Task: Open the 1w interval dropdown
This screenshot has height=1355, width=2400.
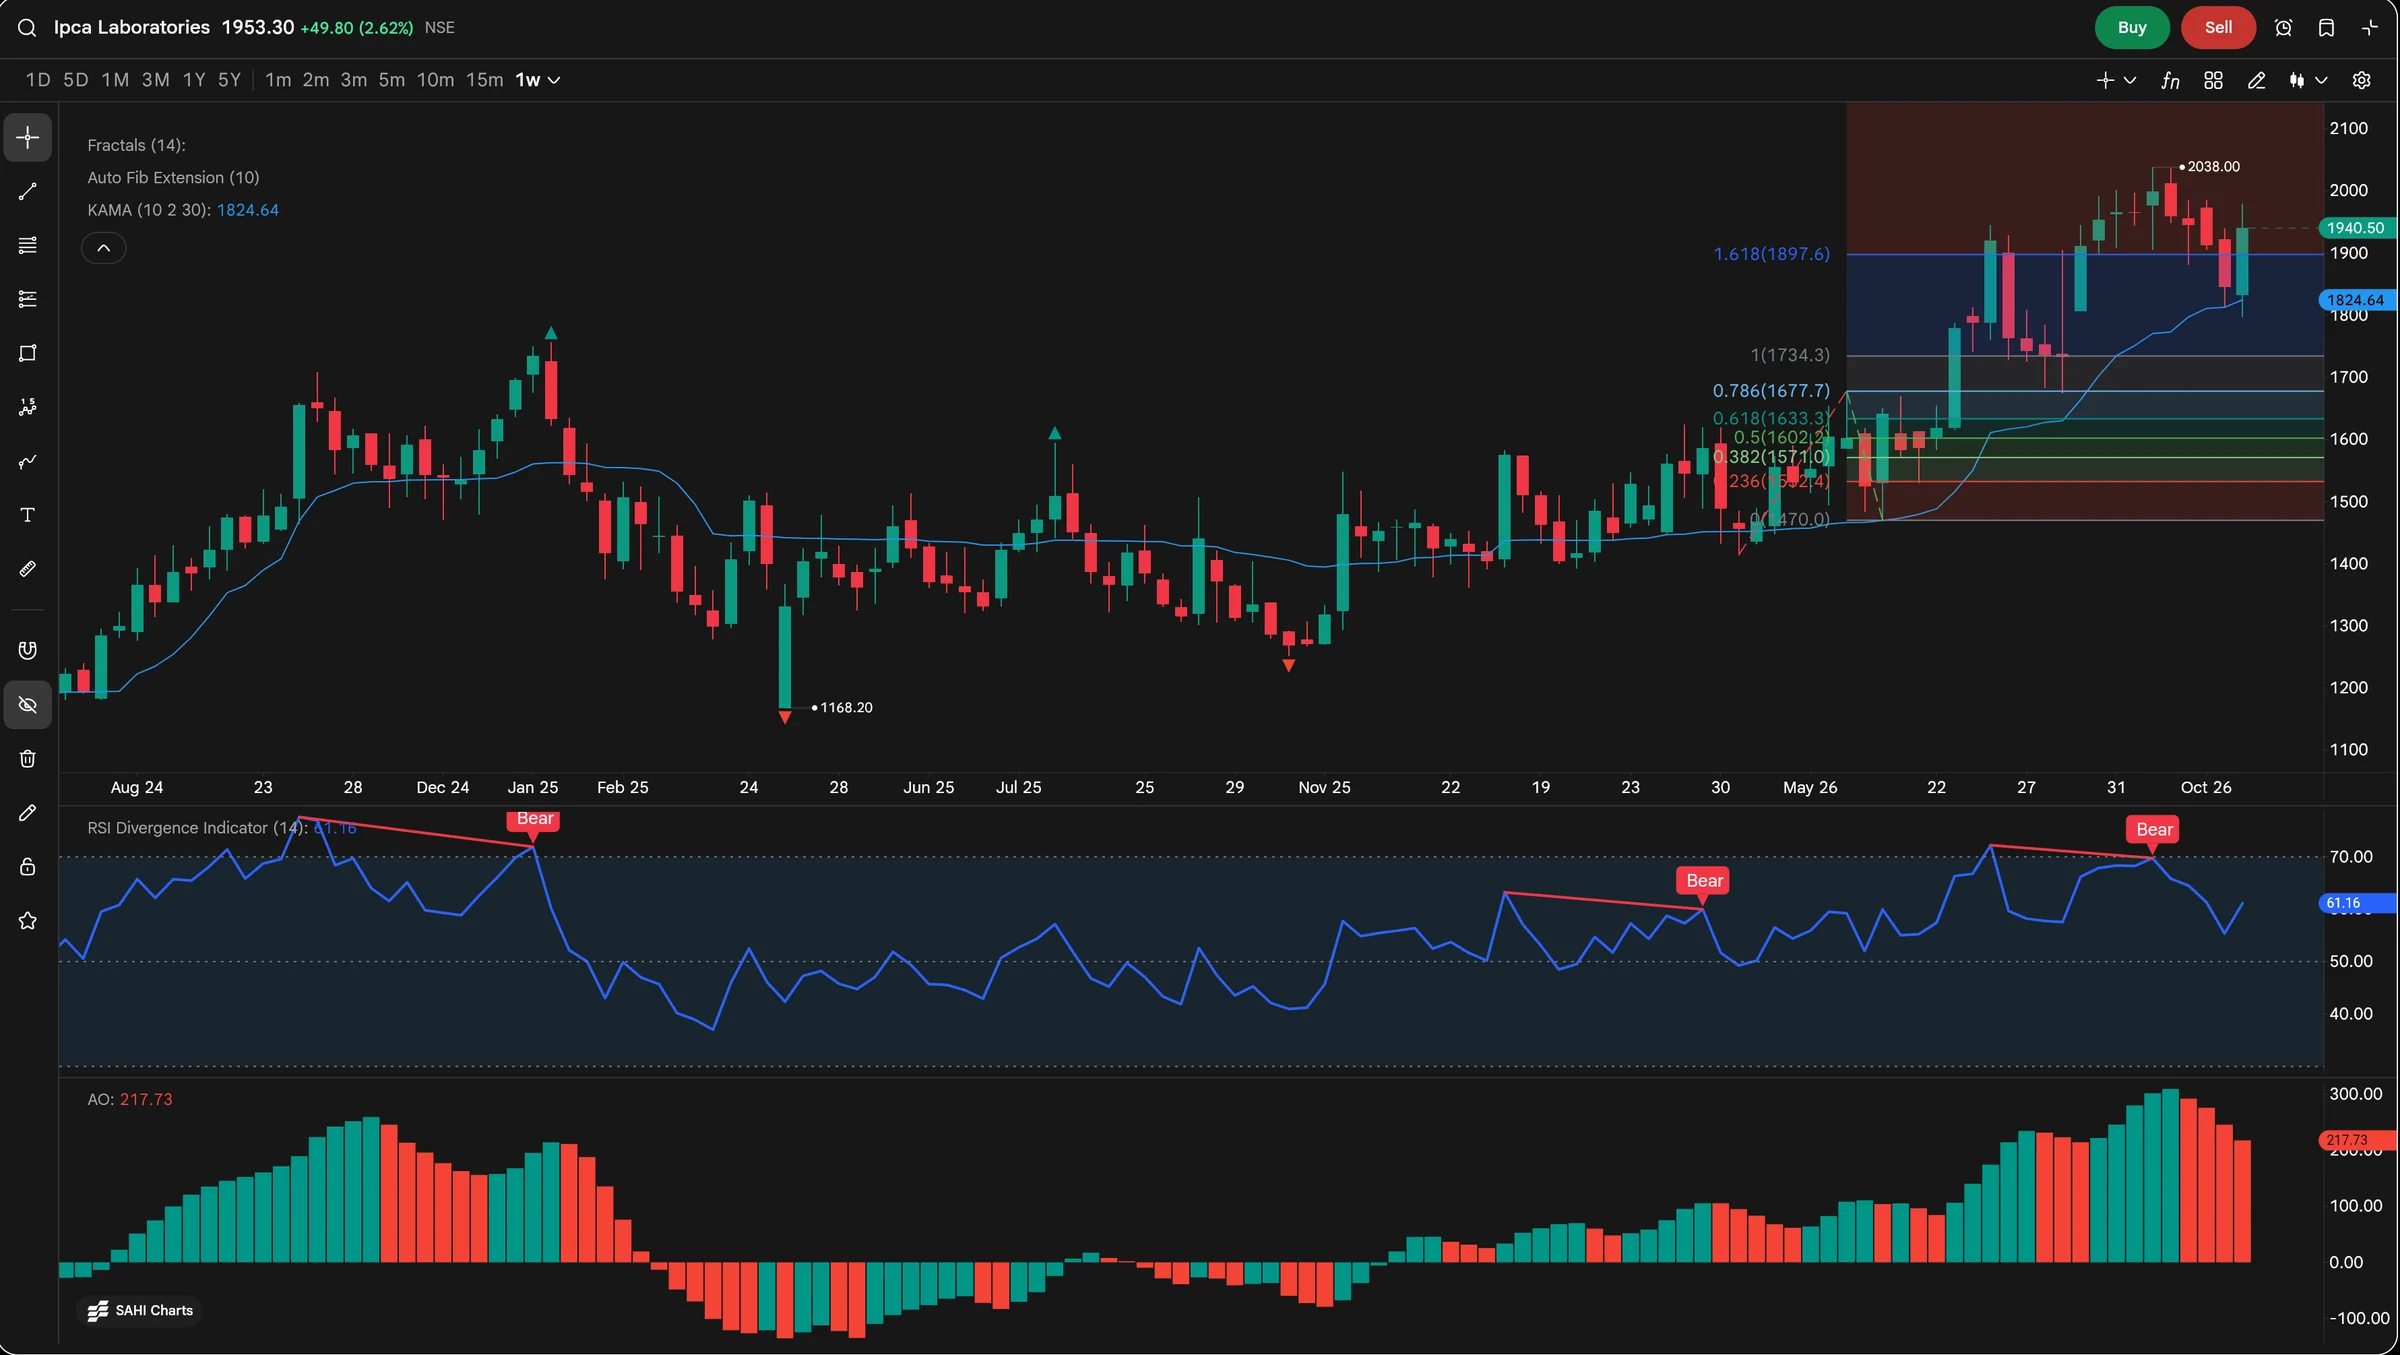Action: point(538,80)
